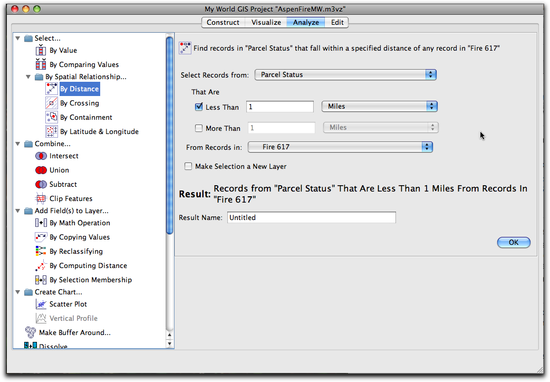The width and height of the screenshot is (550, 382).
Task: Open the More Than Miles units dropdown
Action: 381,127
